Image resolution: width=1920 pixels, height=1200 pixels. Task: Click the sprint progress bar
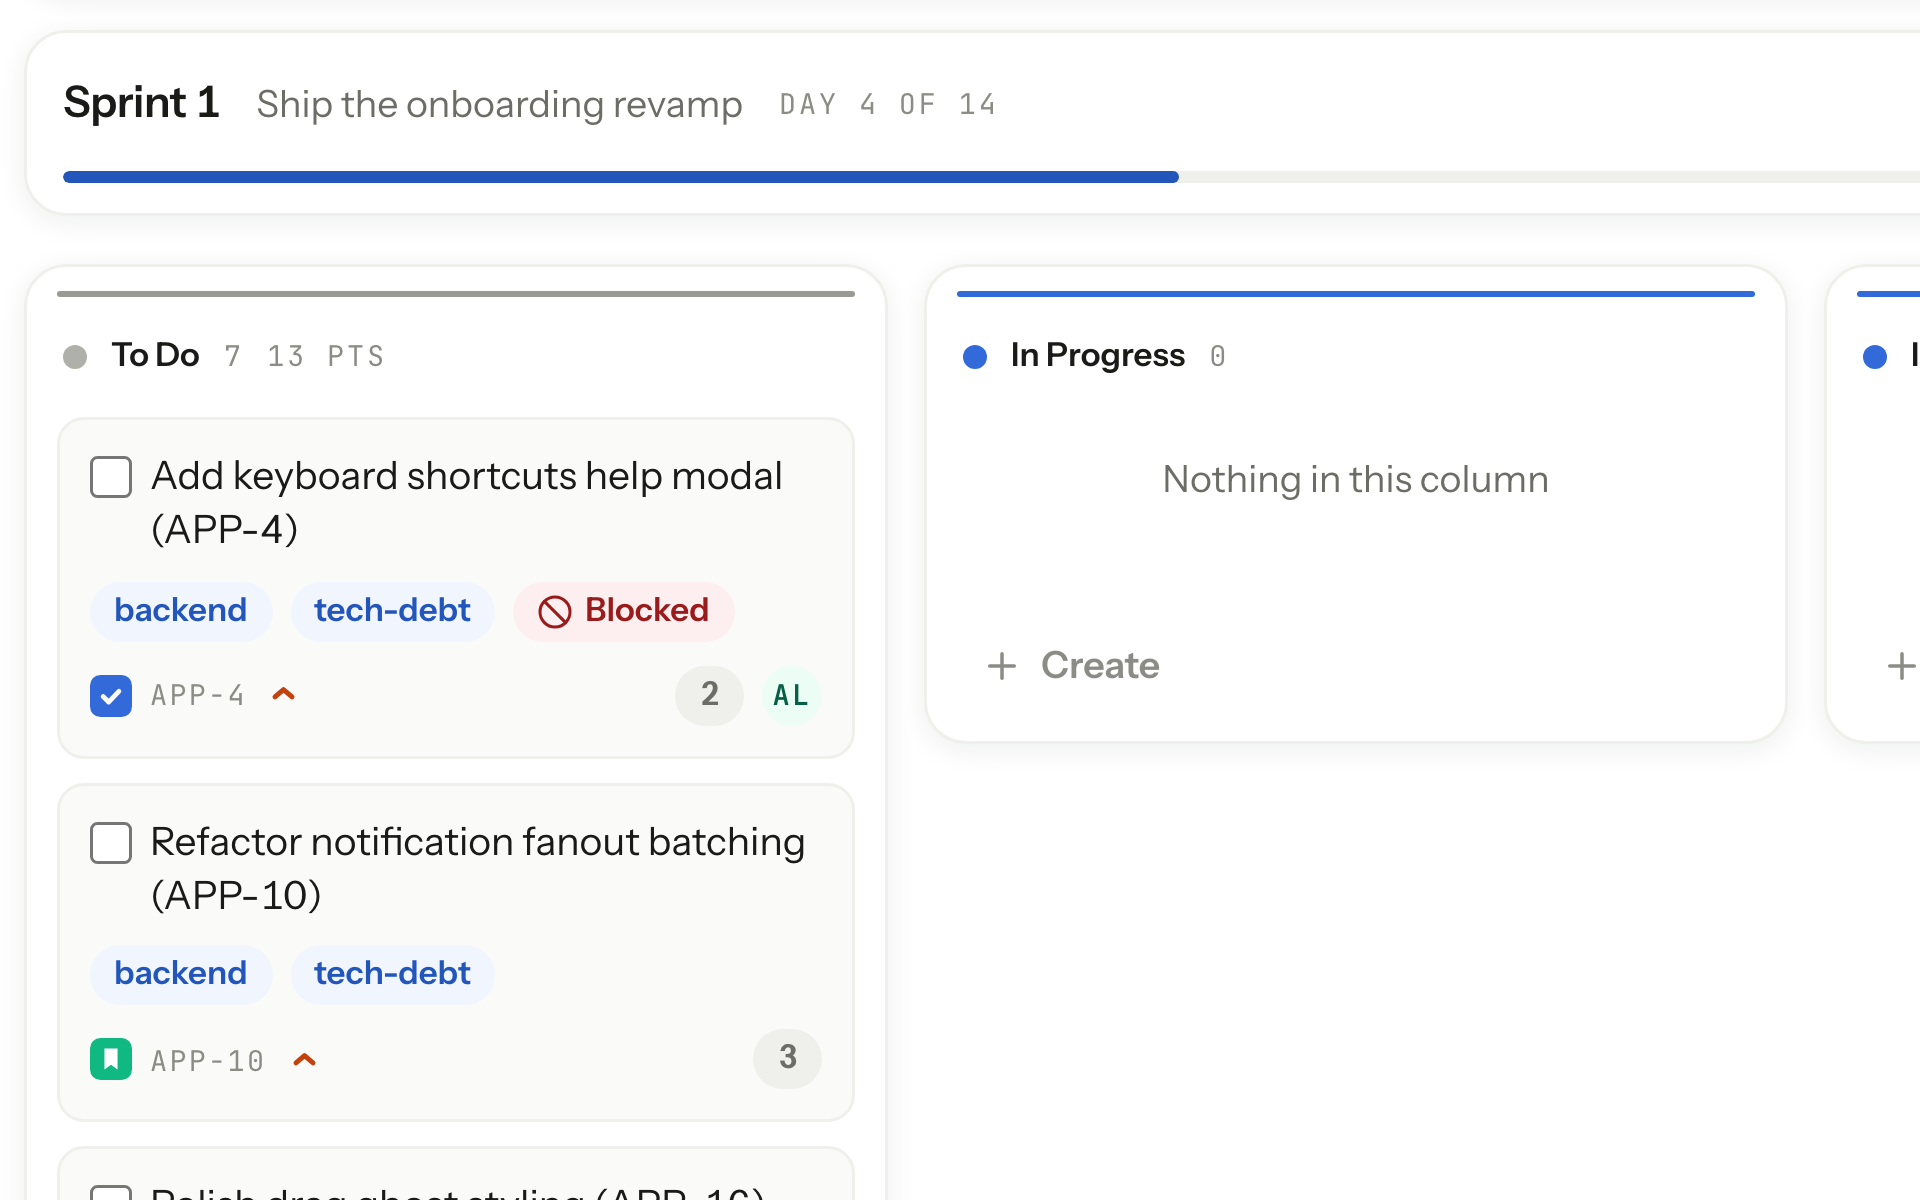(991, 177)
